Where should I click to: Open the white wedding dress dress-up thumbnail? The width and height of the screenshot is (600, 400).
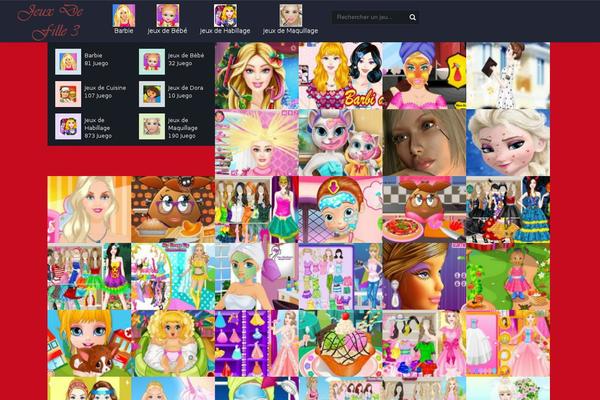508,344
